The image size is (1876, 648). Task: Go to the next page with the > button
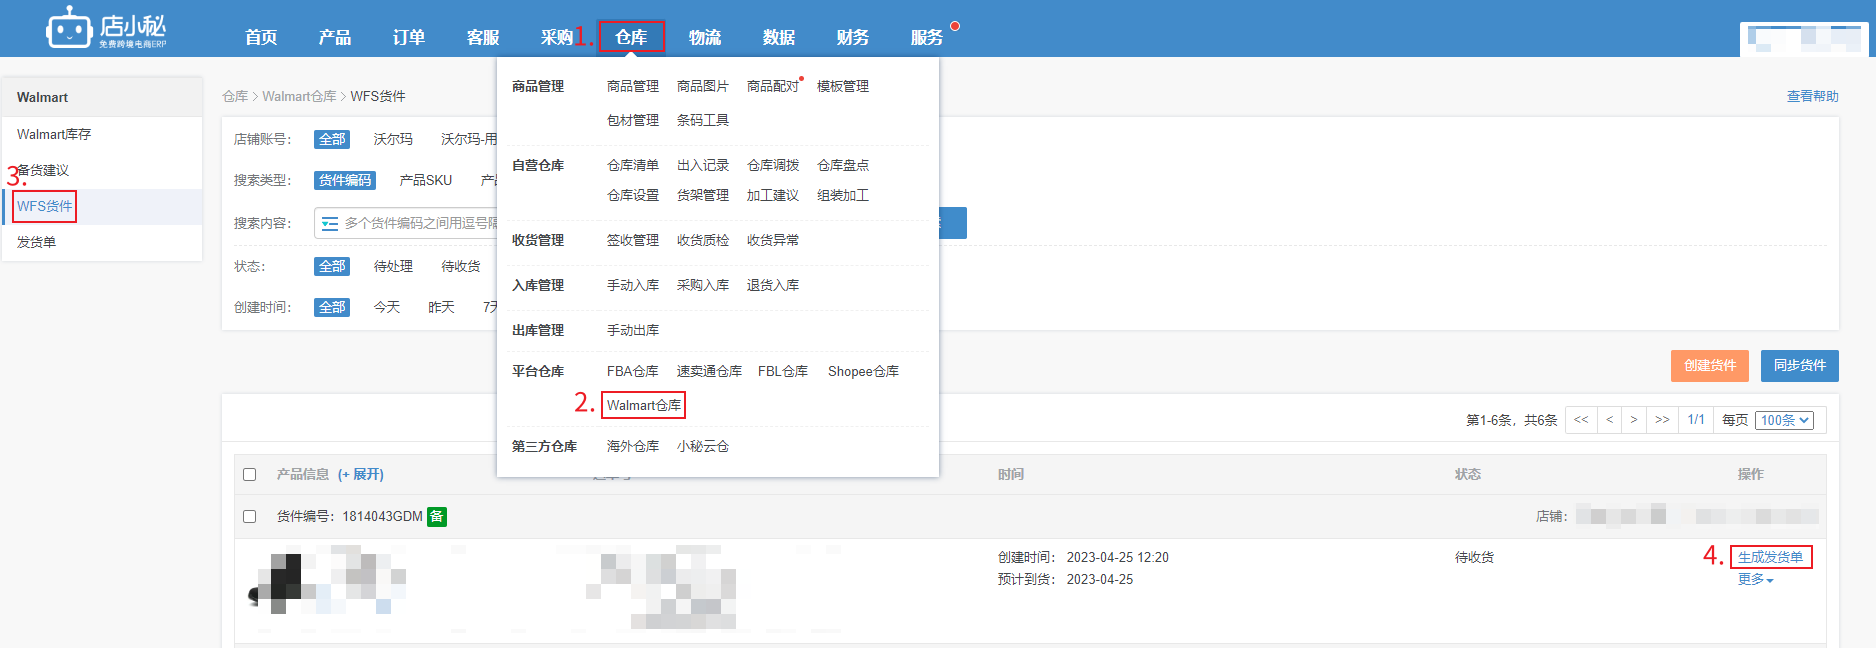coord(1634,420)
